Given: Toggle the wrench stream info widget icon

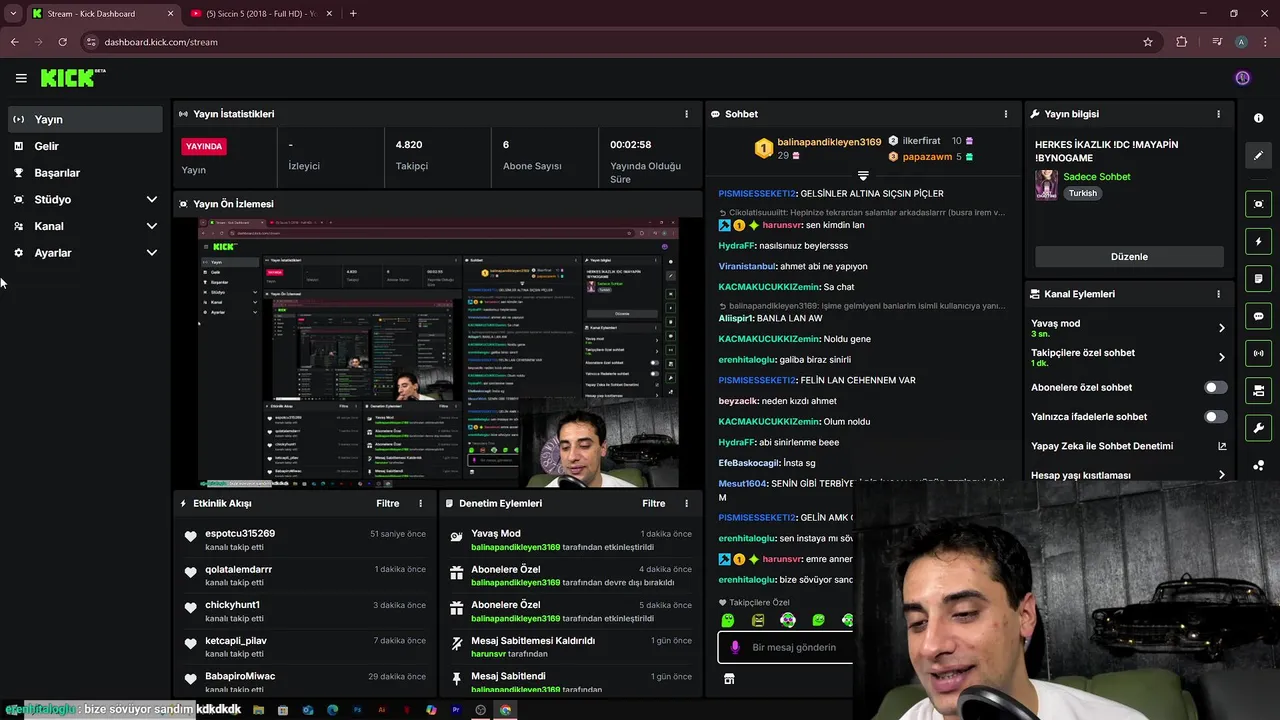Looking at the screenshot, I should coord(1258,428).
